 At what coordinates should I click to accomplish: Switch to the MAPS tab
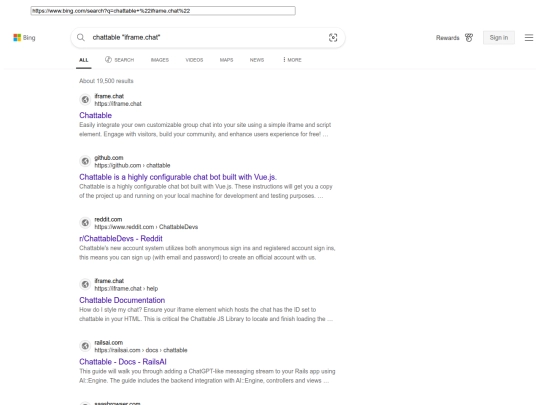click(x=226, y=60)
